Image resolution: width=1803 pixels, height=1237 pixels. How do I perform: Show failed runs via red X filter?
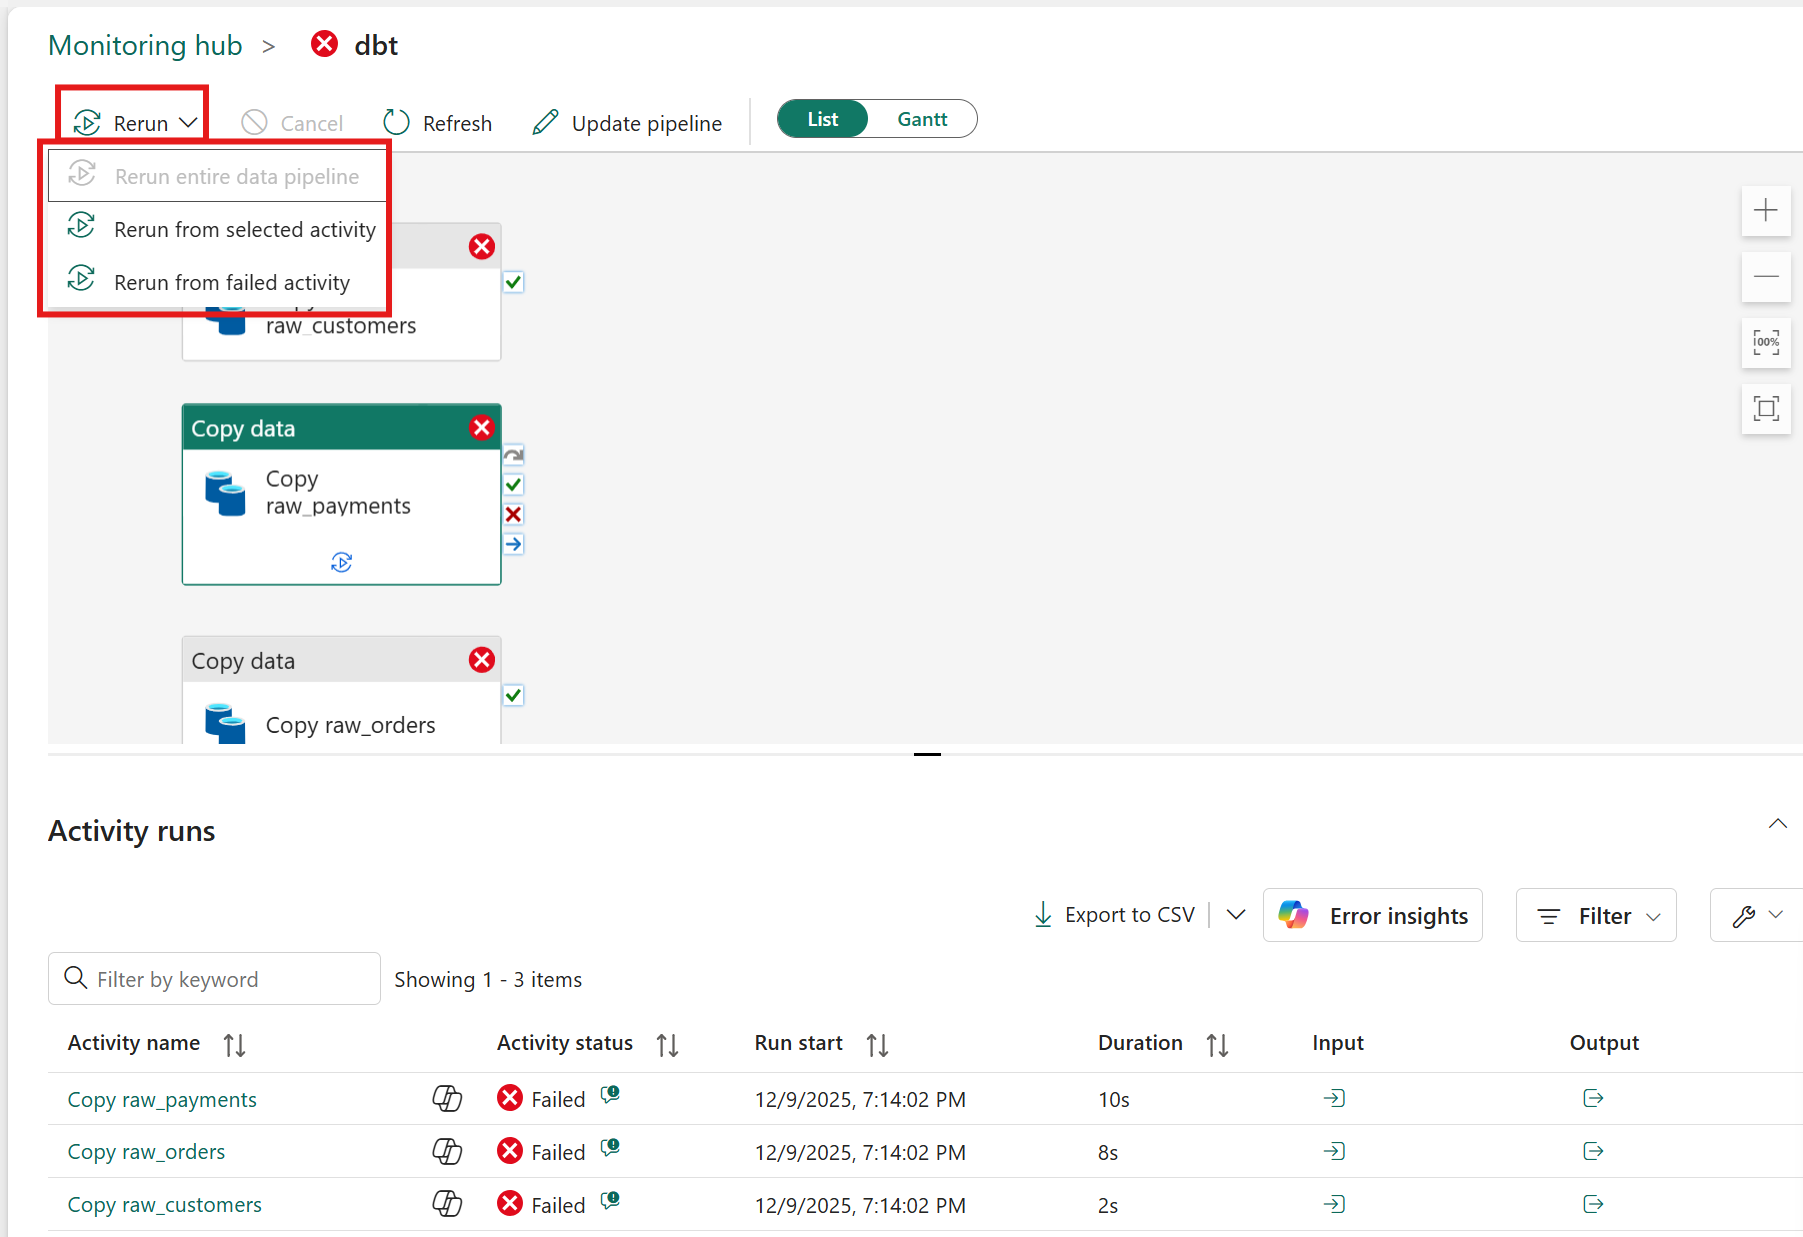513,514
